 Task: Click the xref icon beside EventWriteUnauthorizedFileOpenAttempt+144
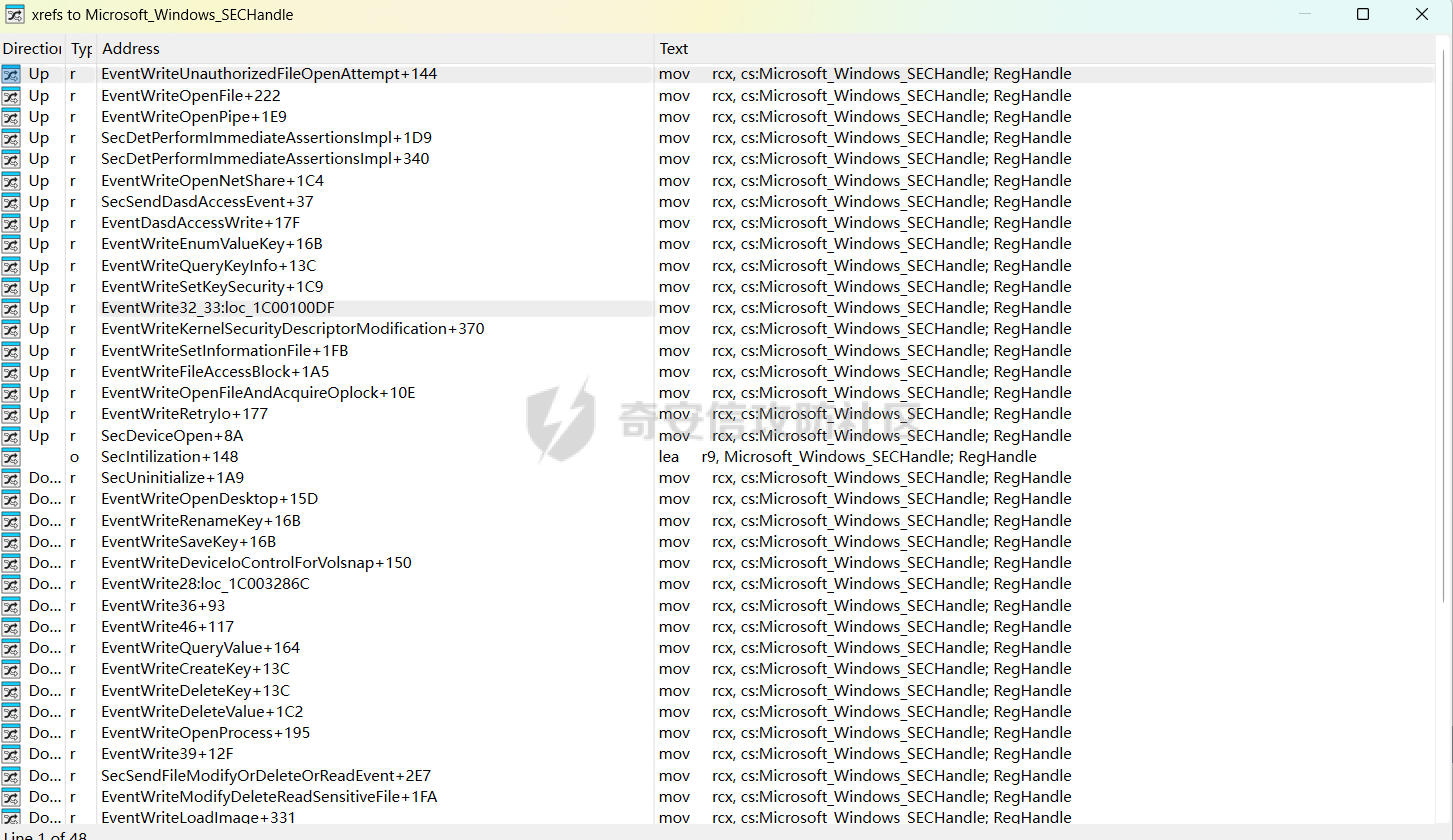point(11,74)
